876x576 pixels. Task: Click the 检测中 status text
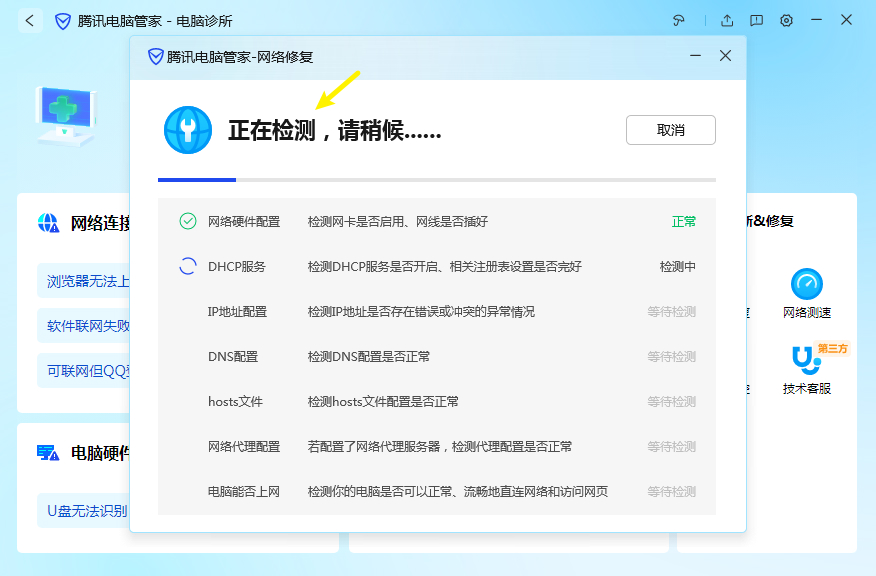[678, 266]
